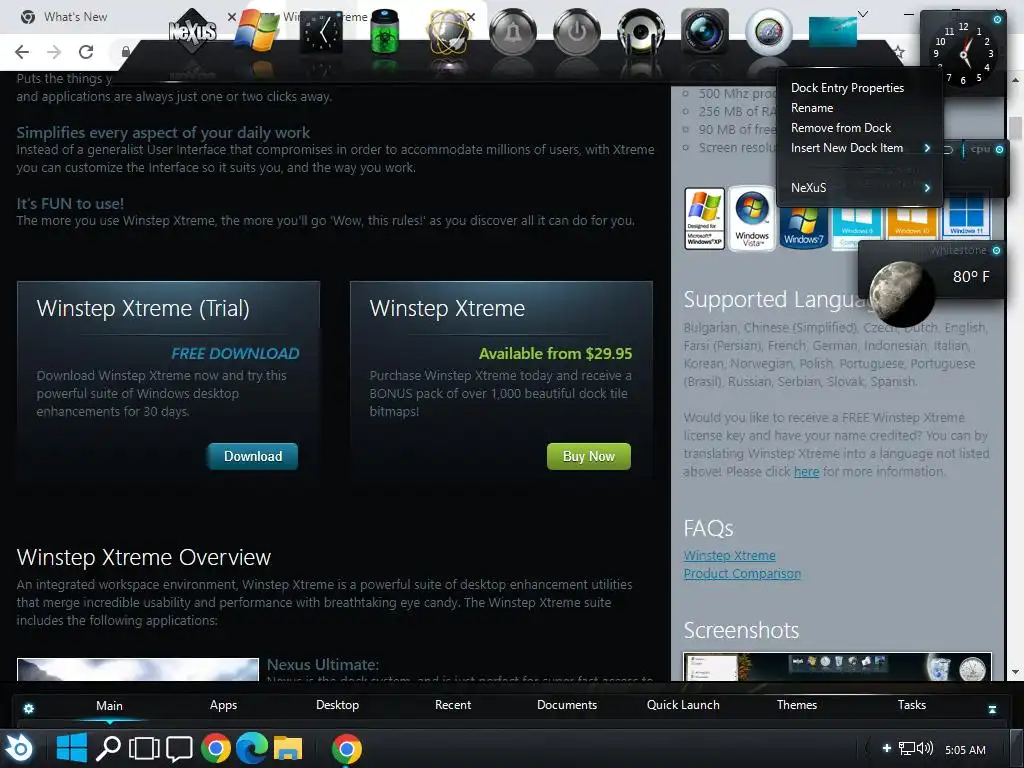Open File Explorer from the taskbar
Screen dimensions: 1024x768
(287, 748)
